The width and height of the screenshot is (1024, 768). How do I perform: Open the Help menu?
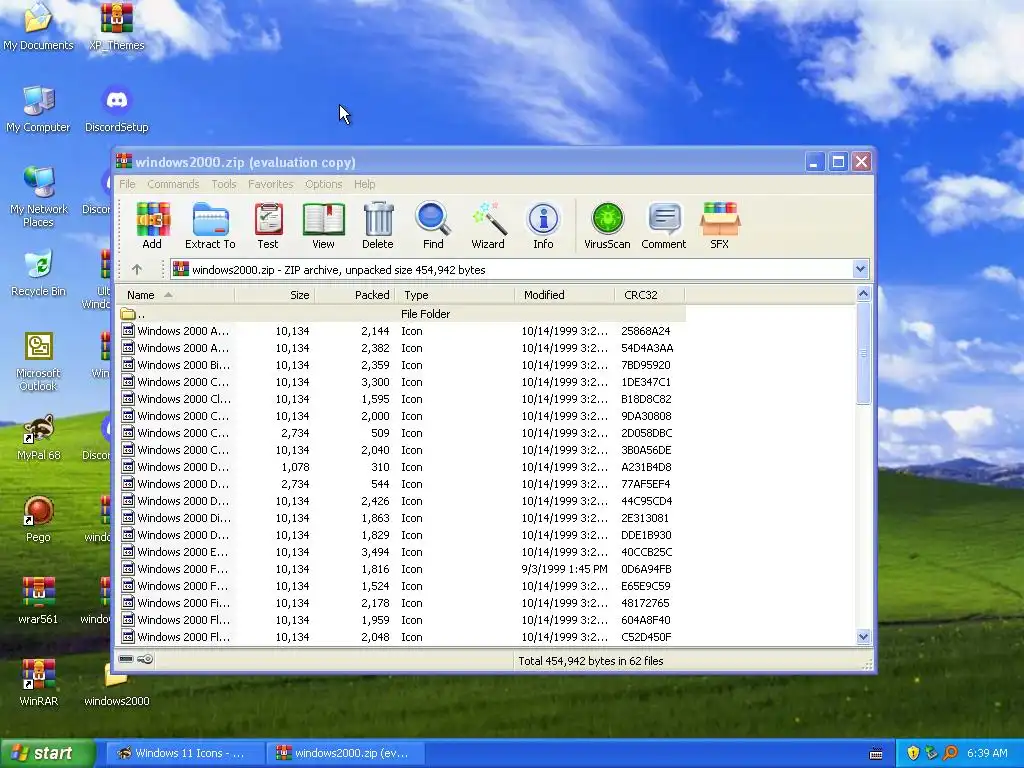[364, 184]
